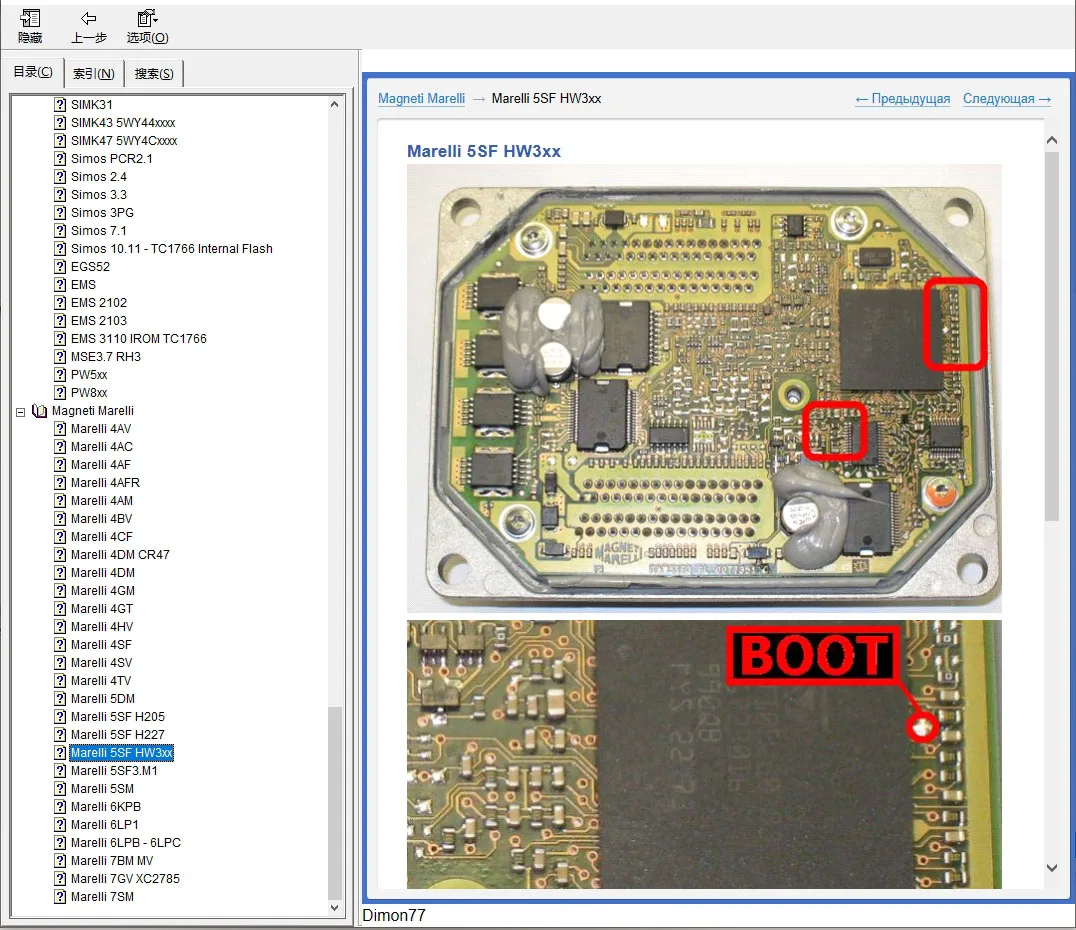Switch to the Search (搜索) tab
1076x930 pixels.
point(154,74)
